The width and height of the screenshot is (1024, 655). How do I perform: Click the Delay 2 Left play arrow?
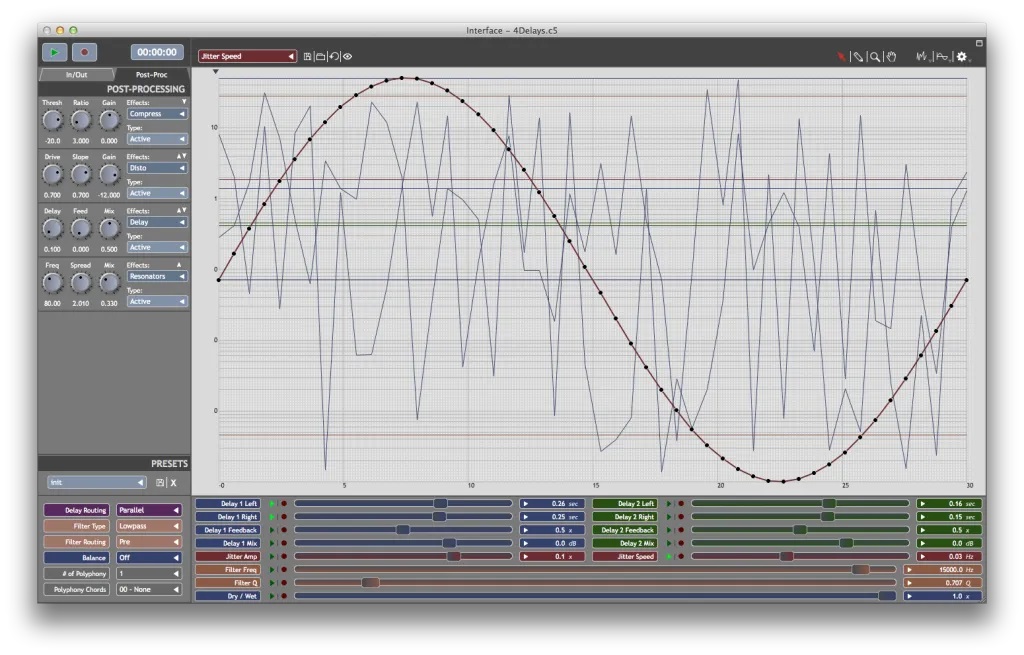tap(669, 504)
